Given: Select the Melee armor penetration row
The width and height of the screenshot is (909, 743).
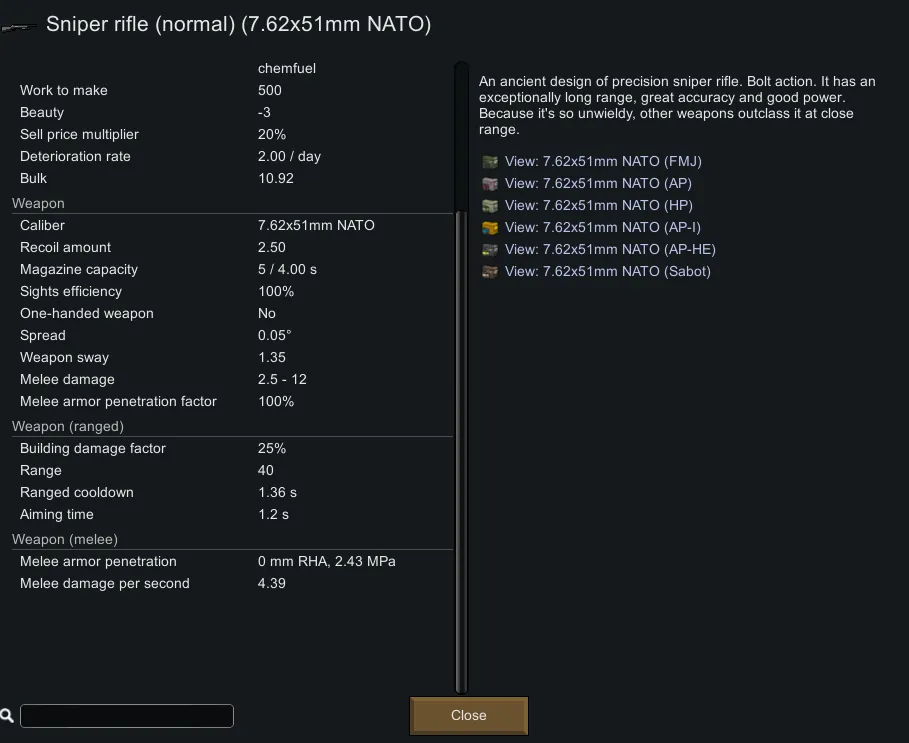Looking at the screenshot, I should pyautogui.click(x=230, y=562).
